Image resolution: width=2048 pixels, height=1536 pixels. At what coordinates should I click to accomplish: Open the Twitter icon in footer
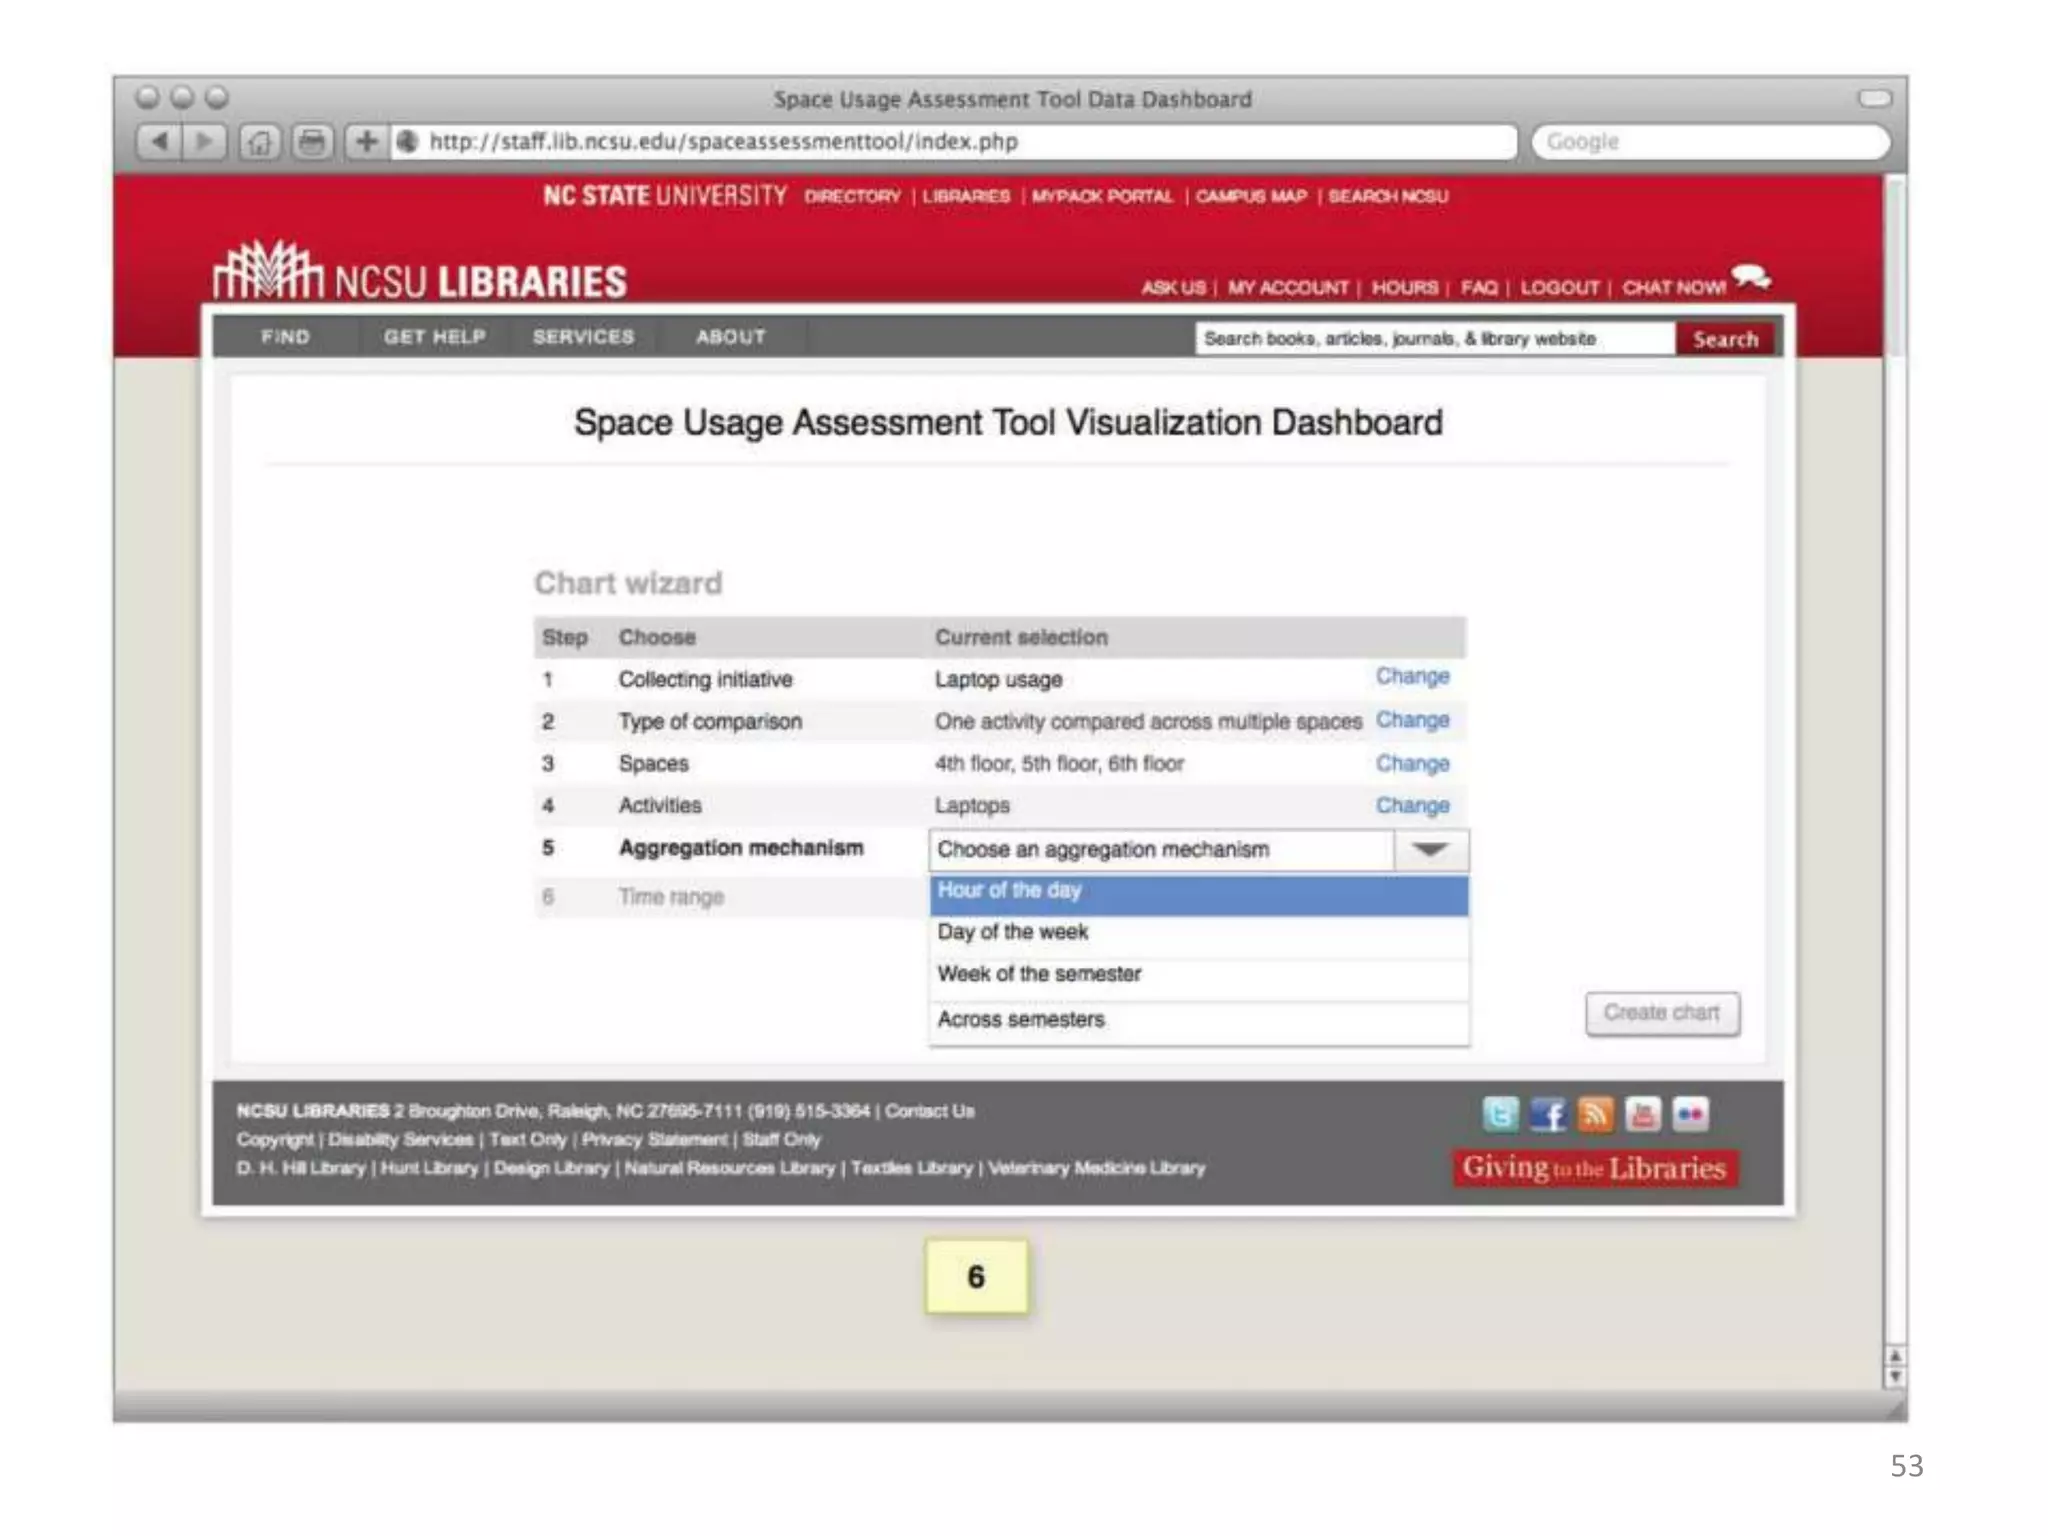click(1500, 1114)
